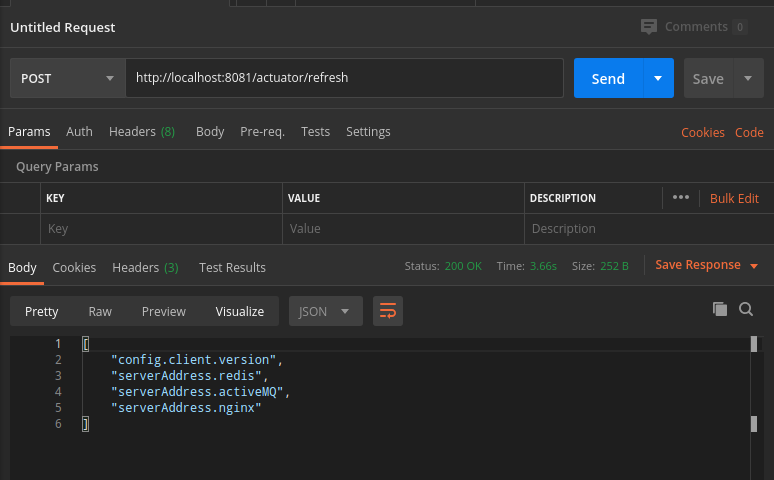Open the Pre-req. tab
The width and height of the screenshot is (774, 480).
pyautogui.click(x=262, y=132)
